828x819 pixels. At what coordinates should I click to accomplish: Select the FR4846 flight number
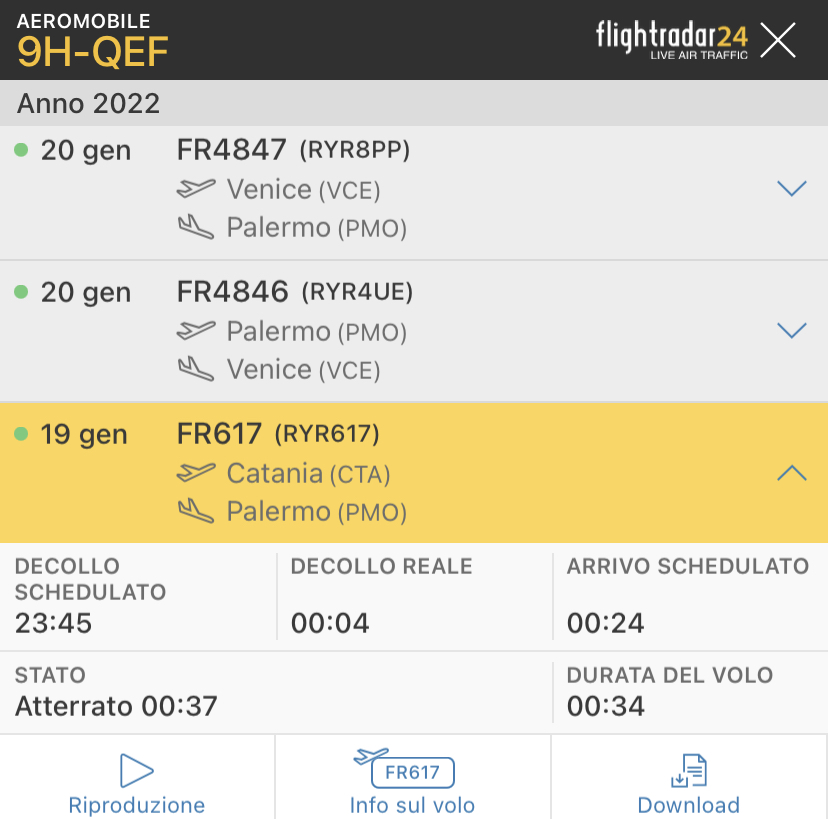tap(232, 292)
